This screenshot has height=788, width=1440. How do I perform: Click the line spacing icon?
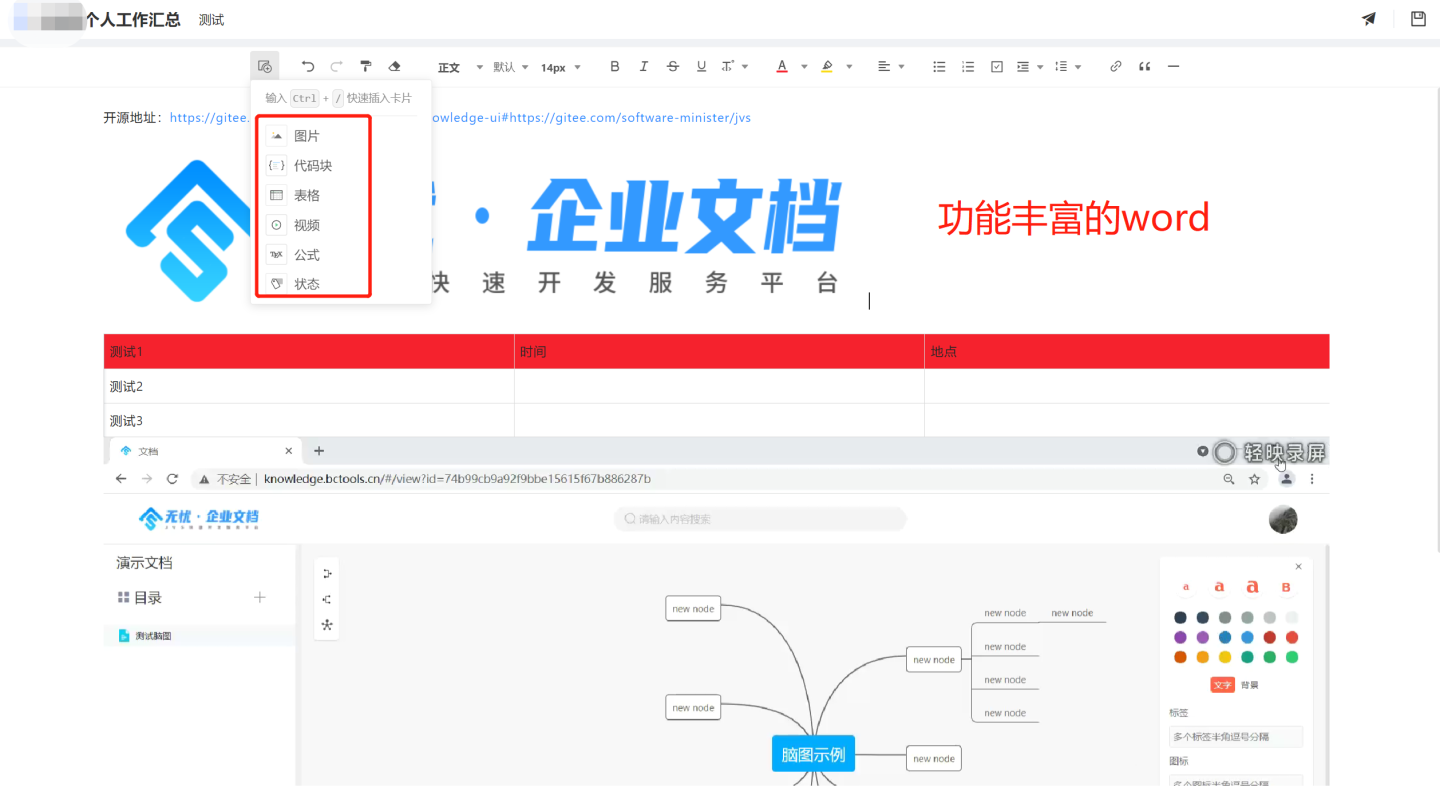point(1062,67)
